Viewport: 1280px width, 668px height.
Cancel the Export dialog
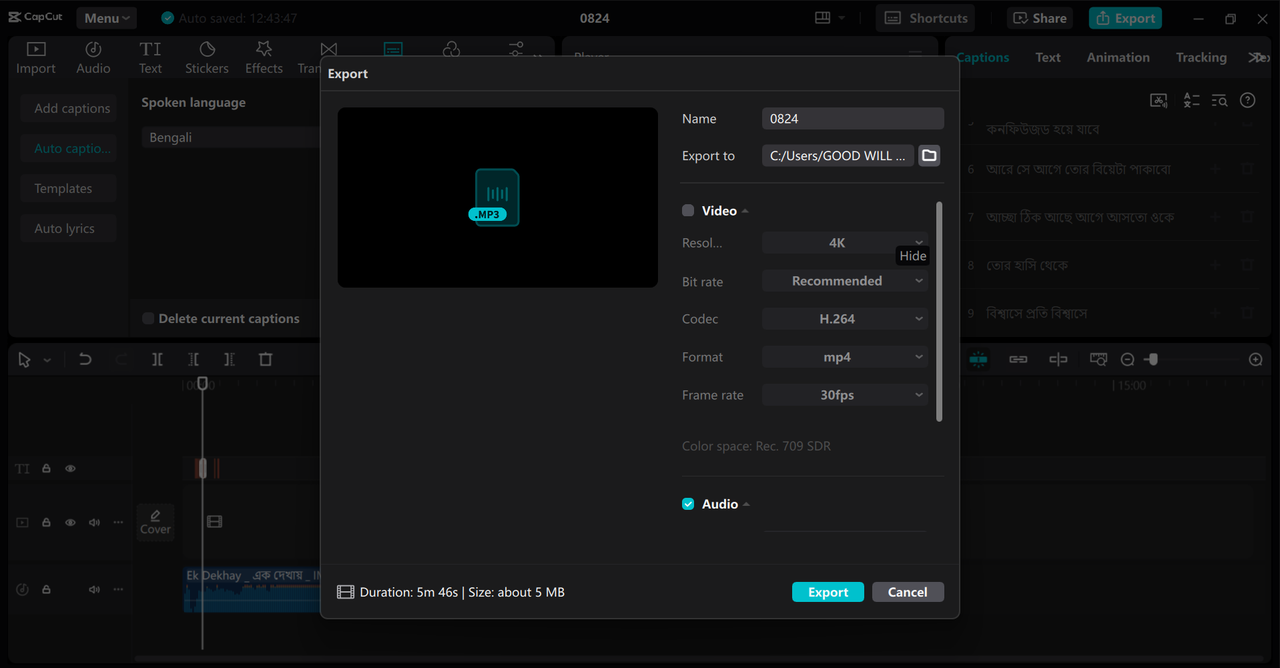coord(908,592)
